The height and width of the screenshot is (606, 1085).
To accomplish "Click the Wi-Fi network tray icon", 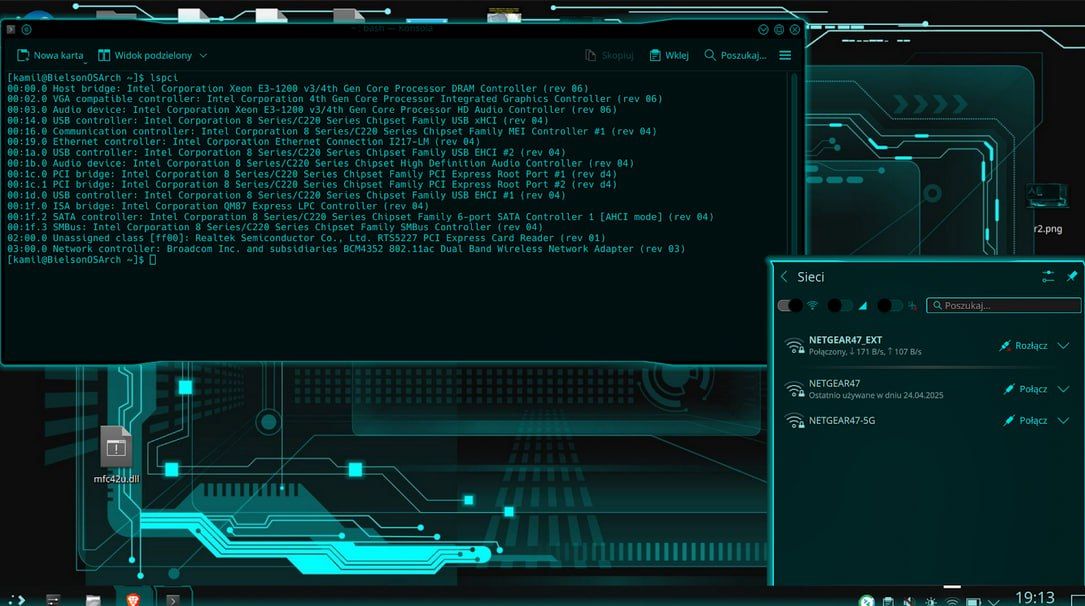I will tap(952, 601).
